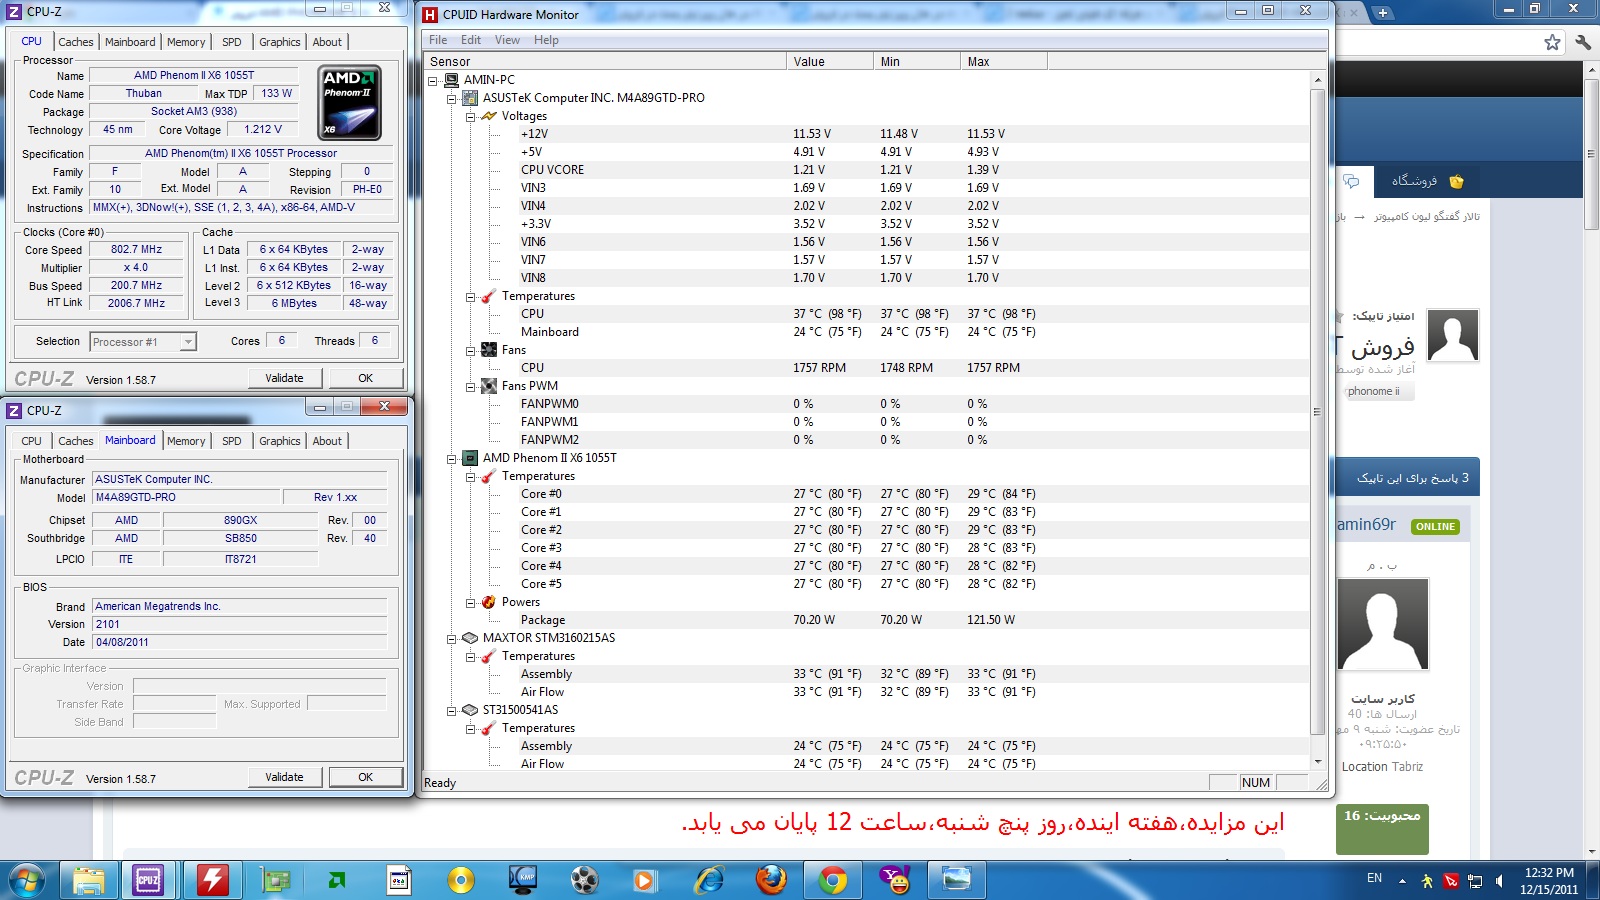Click the AMD Phenom processor chip icon
This screenshot has width=1600, height=900.
[x=470, y=458]
